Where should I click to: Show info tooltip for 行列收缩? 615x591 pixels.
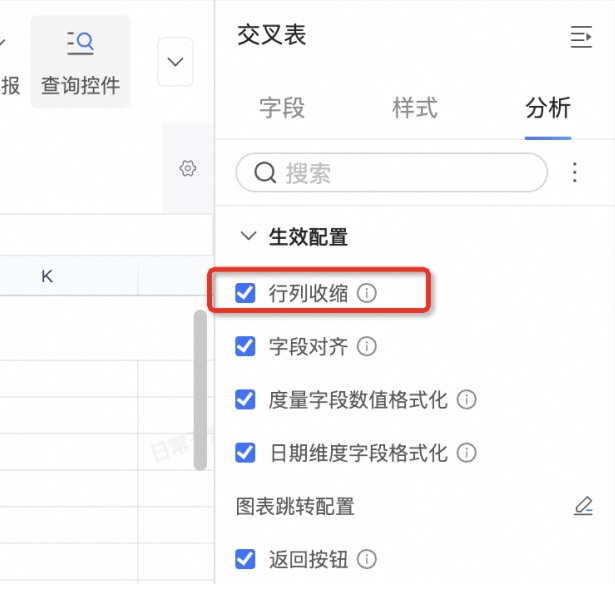coord(367,293)
